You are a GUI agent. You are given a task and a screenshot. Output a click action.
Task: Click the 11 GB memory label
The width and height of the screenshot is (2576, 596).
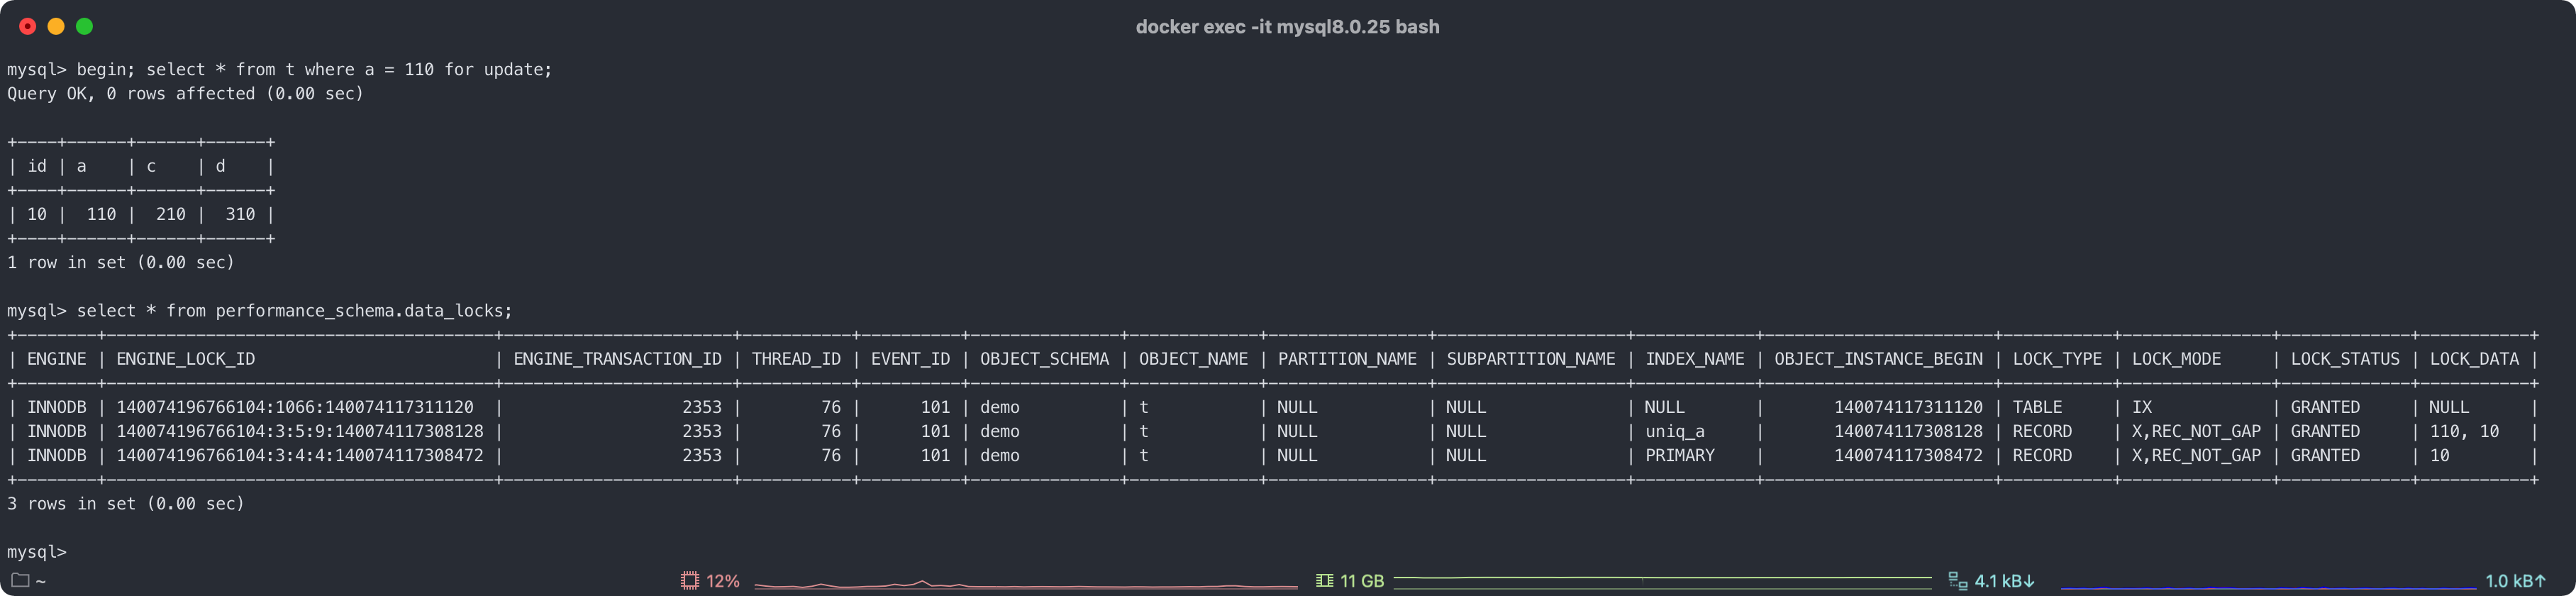click(1361, 581)
